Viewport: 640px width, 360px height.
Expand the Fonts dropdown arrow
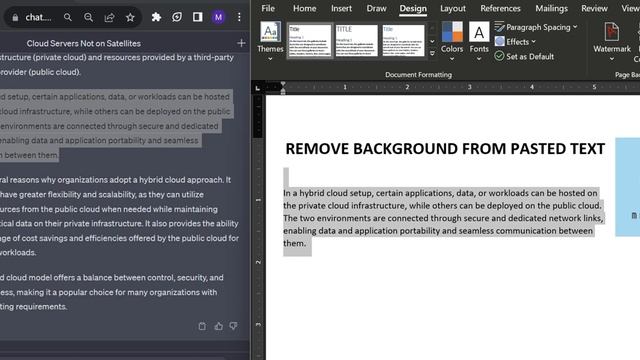pyautogui.click(x=479, y=59)
